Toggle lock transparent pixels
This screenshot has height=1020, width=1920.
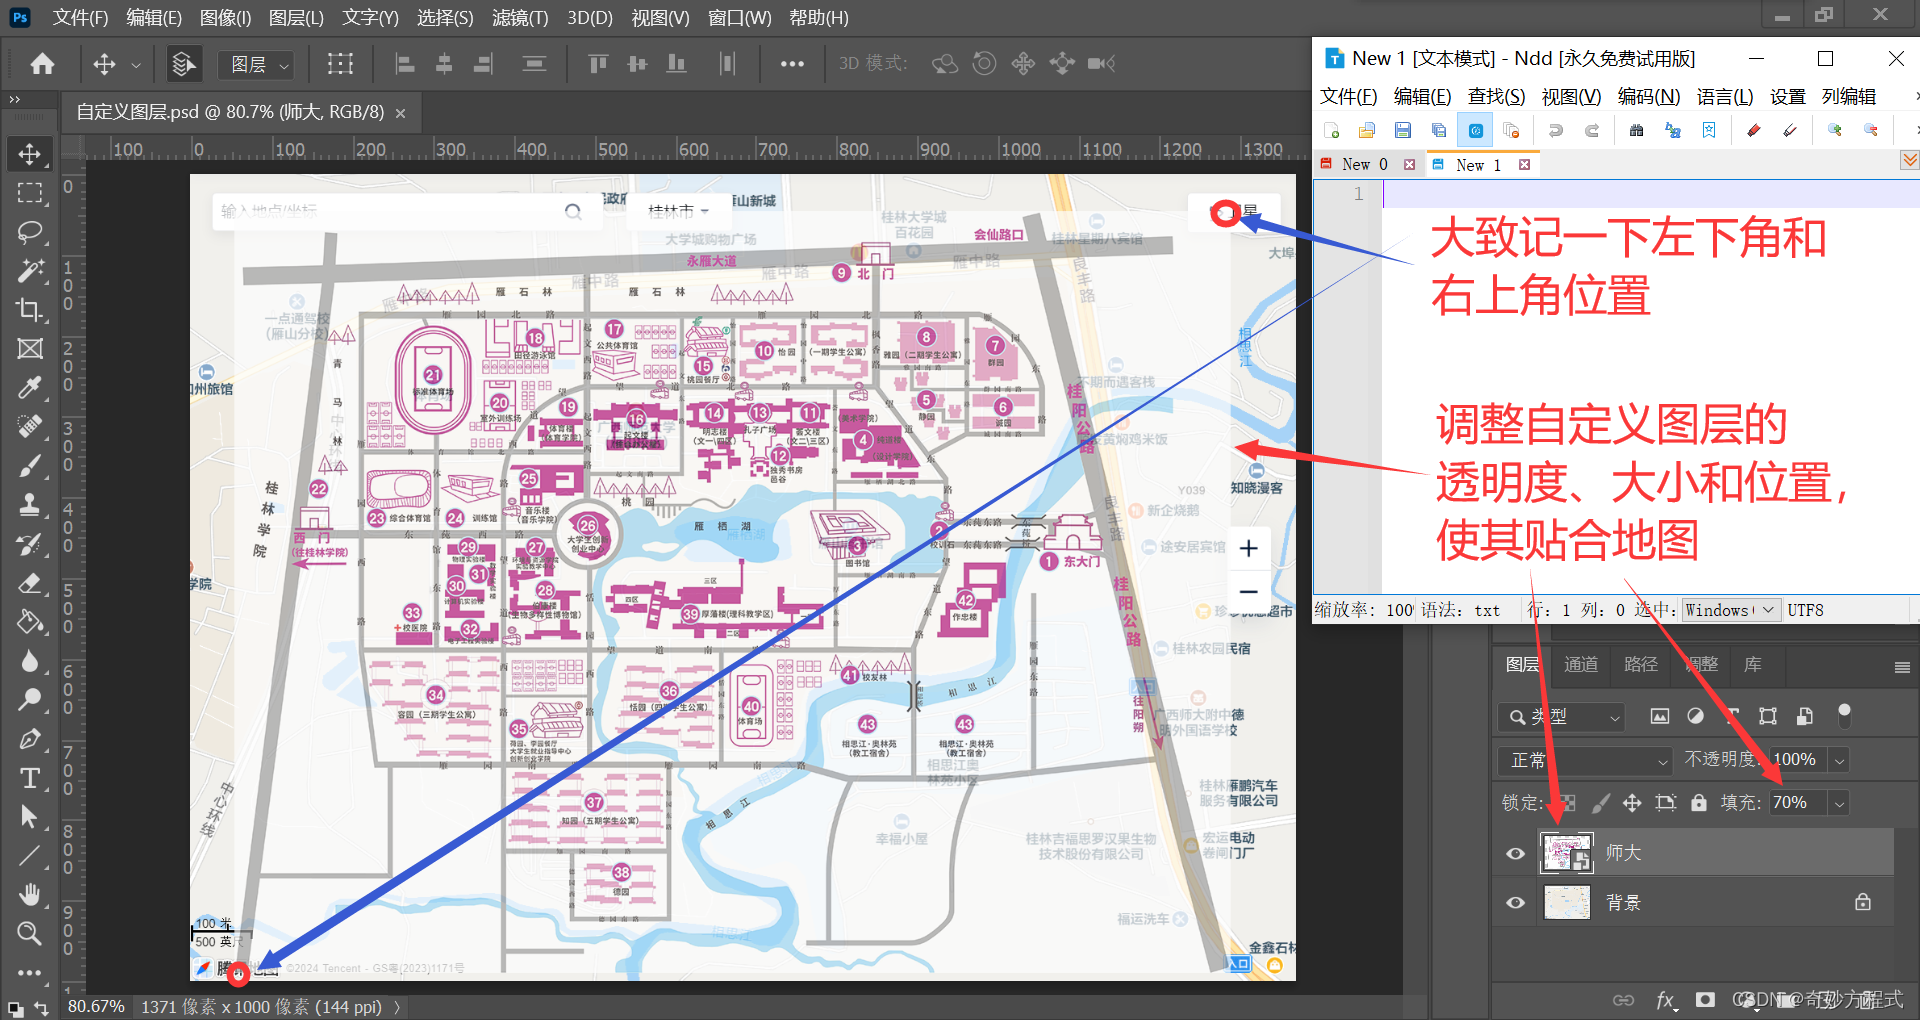pos(1566,802)
